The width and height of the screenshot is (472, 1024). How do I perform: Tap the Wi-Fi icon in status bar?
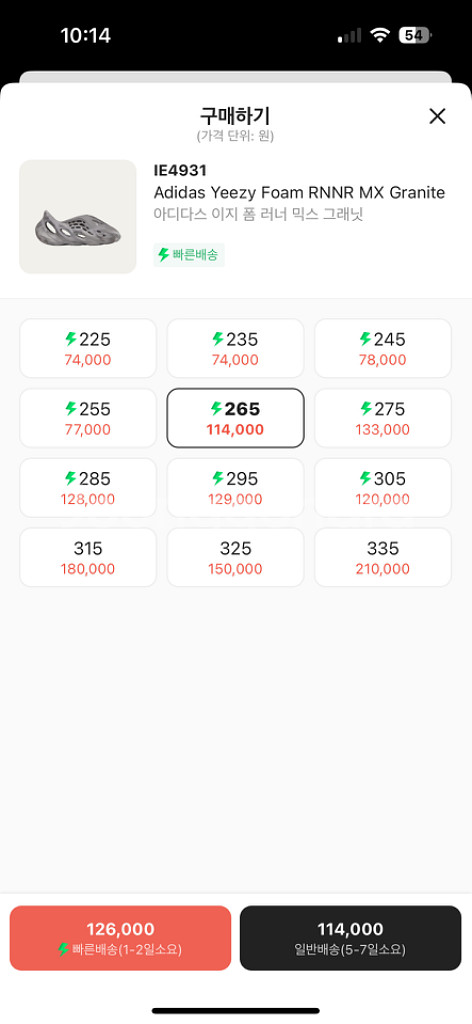click(380, 35)
